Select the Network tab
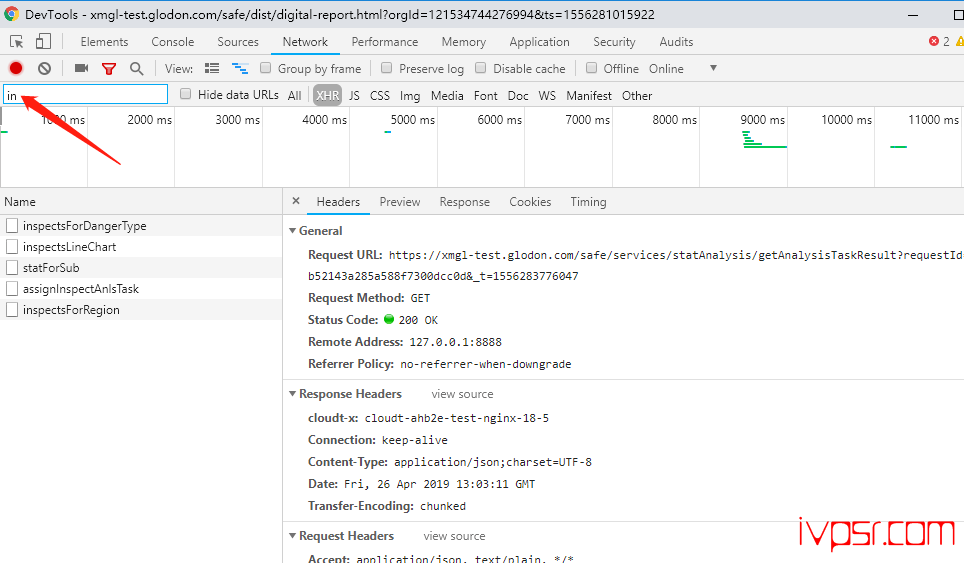The image size is (964, 563). click(305, 42)
